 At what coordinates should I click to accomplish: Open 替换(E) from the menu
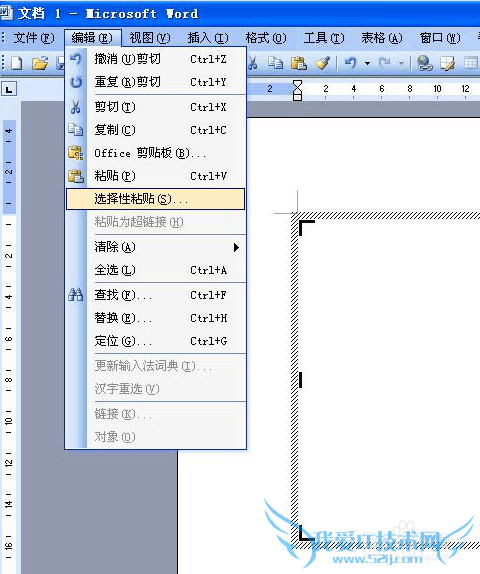point(155,318)
